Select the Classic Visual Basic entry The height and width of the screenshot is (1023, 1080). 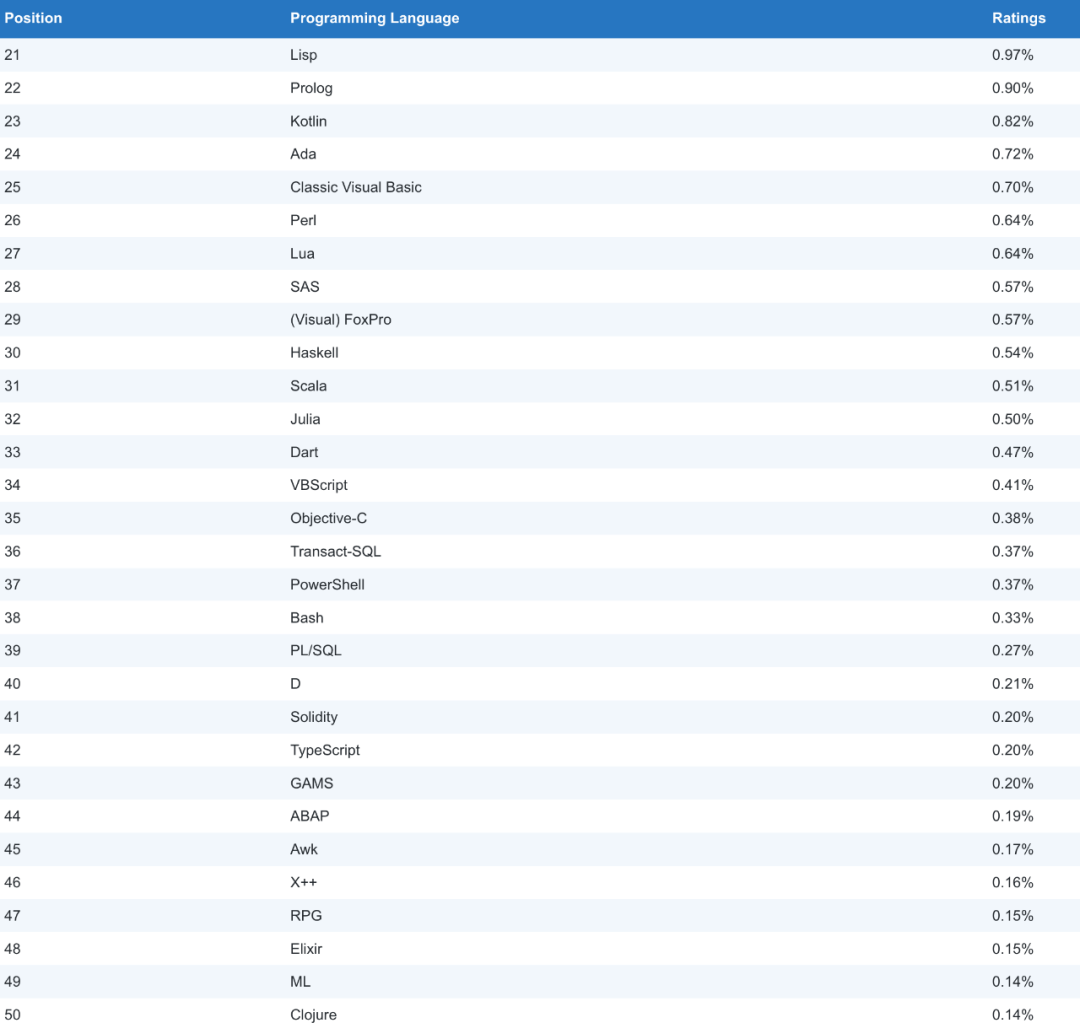coord(355,187)
